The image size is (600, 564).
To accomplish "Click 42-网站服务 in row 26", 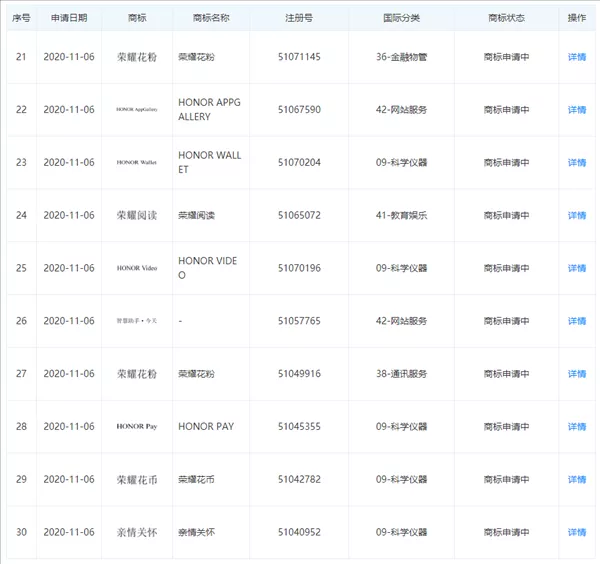I will tap(401, 321).
